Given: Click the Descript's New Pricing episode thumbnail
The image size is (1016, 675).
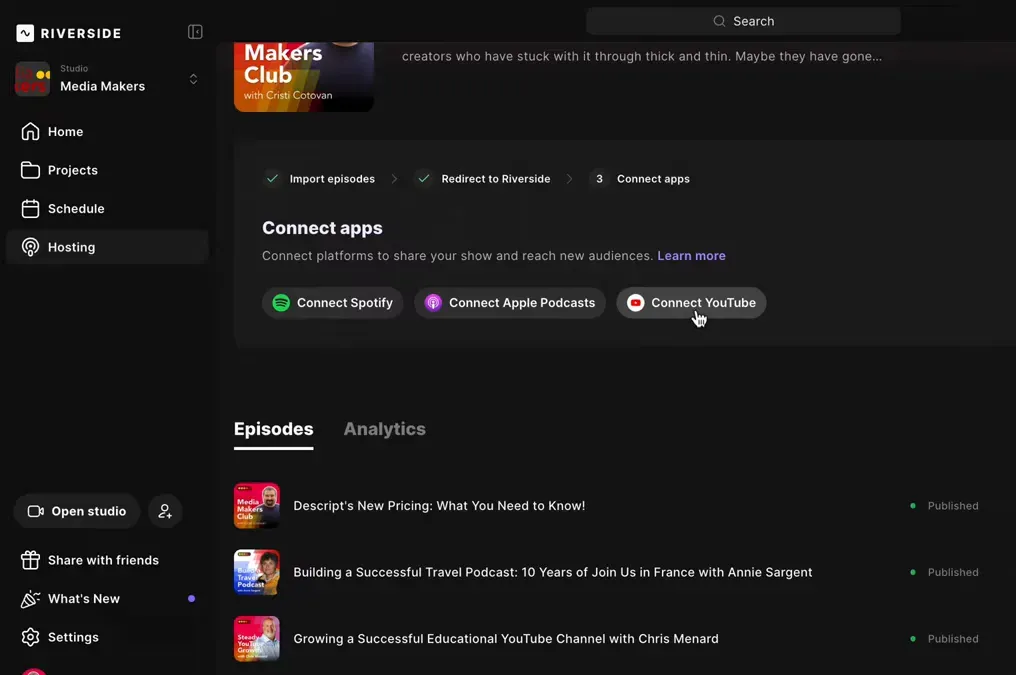Looking at the screenshot, I should (x=257, y=505).
